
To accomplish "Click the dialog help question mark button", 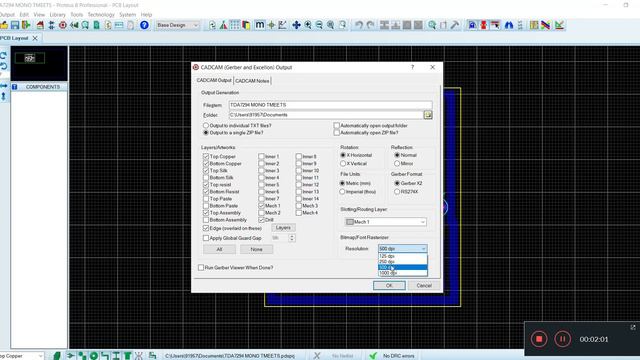I will (x=412, y=67).
